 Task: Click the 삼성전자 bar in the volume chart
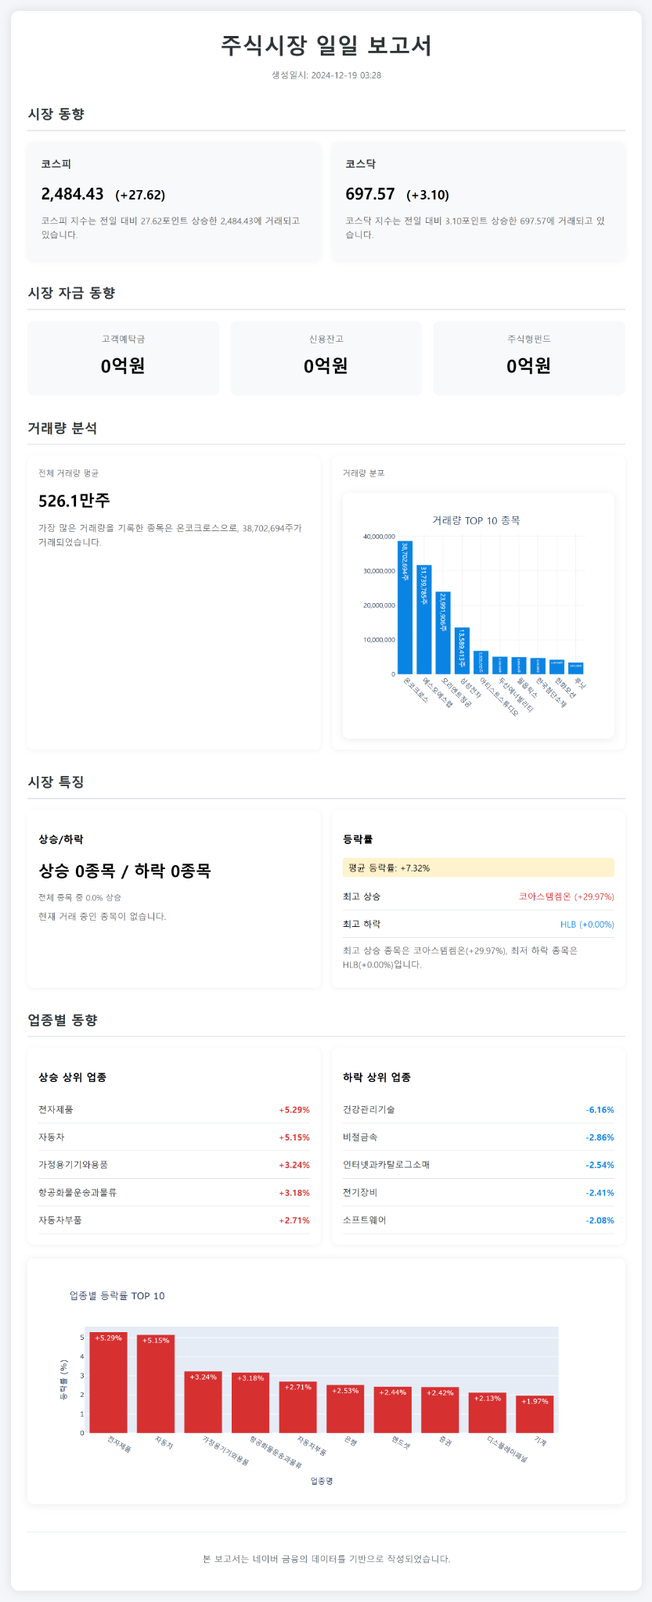[462, 650]
